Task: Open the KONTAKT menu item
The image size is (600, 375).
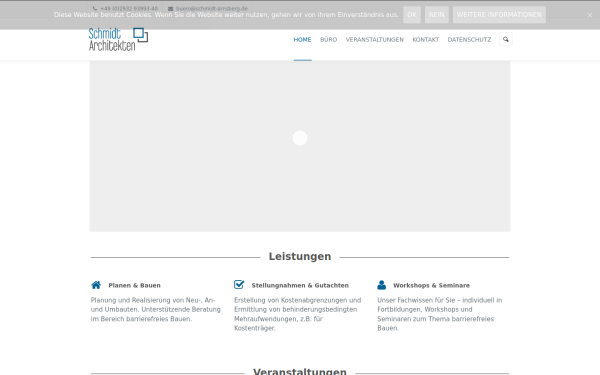Action: tap(426, 39)
